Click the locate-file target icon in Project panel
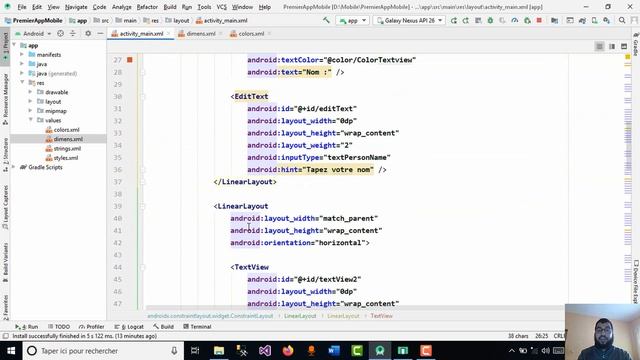Viewport: 640px width, 360px height. (60, 33)
